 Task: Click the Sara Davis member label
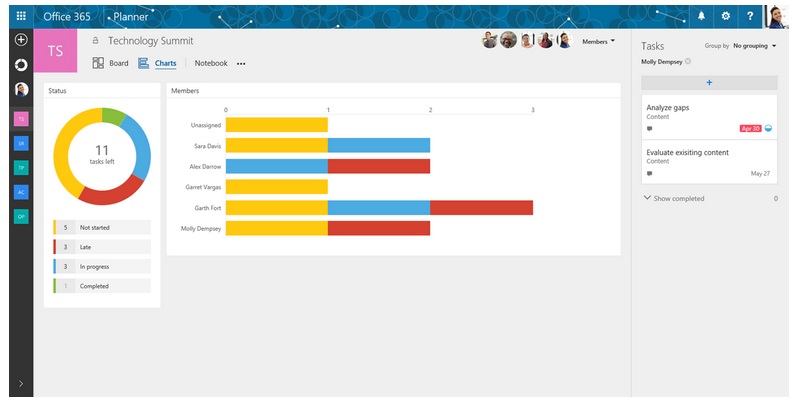(x=208, y=146)
